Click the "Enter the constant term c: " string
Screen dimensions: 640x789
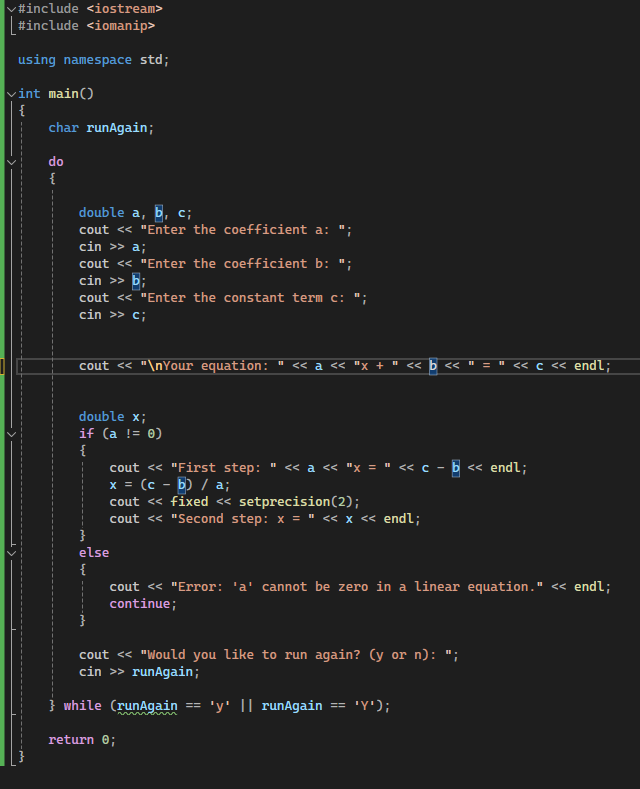(250, 298)
